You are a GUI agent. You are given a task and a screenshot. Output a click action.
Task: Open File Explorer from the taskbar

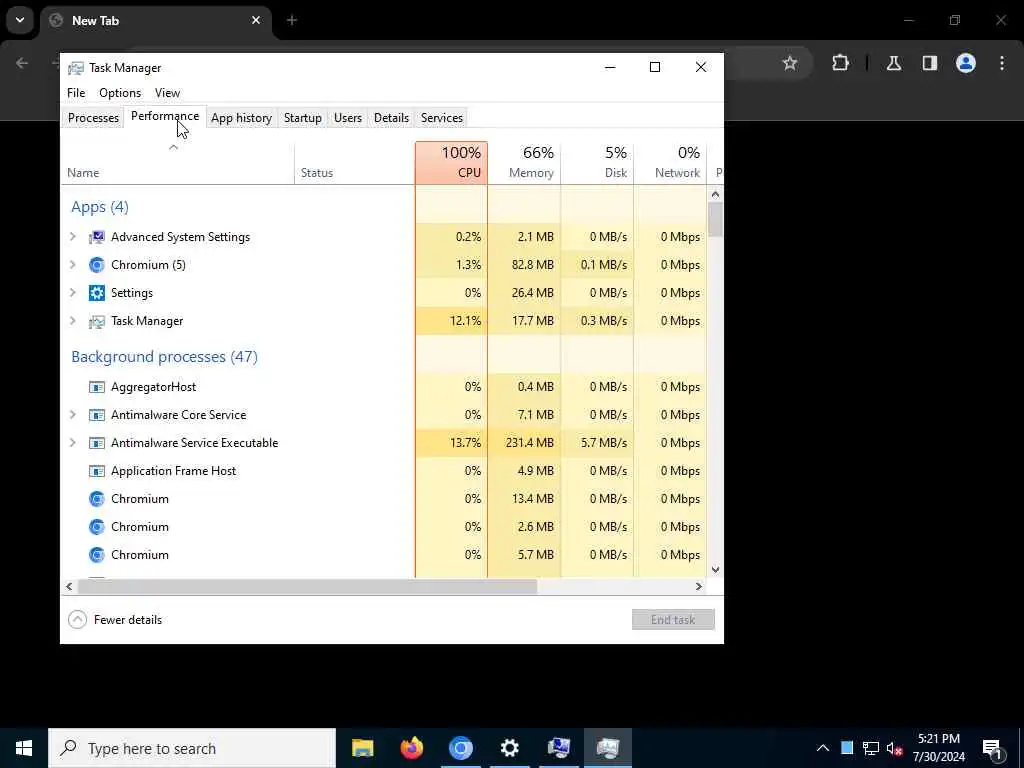(362, 748)
